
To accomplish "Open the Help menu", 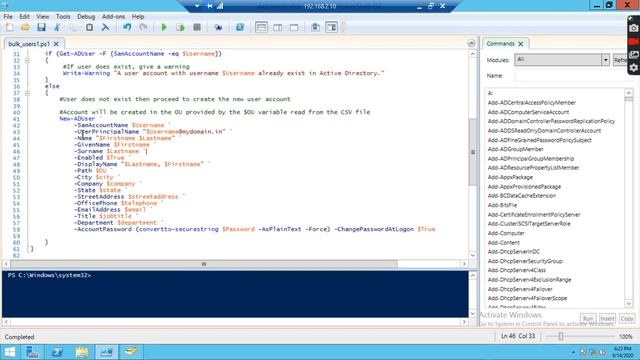I will click(x=138, y=16).
